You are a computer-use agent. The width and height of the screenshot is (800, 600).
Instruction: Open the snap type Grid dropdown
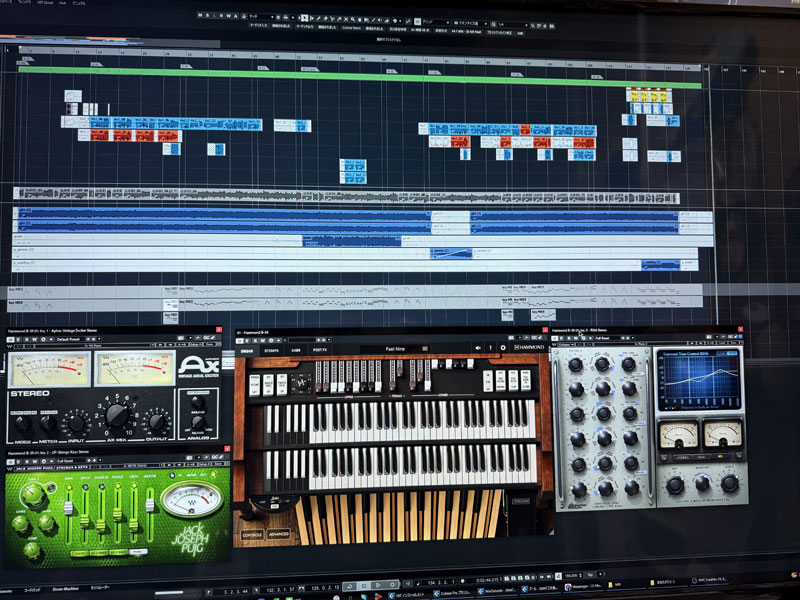coord(435,22)
